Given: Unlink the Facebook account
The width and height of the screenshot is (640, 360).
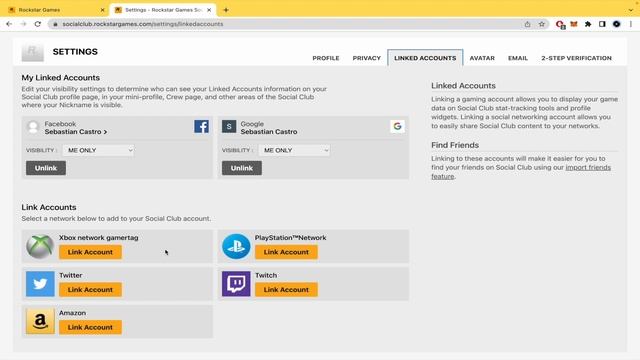Looking at the screenshot, I should 46,168.
